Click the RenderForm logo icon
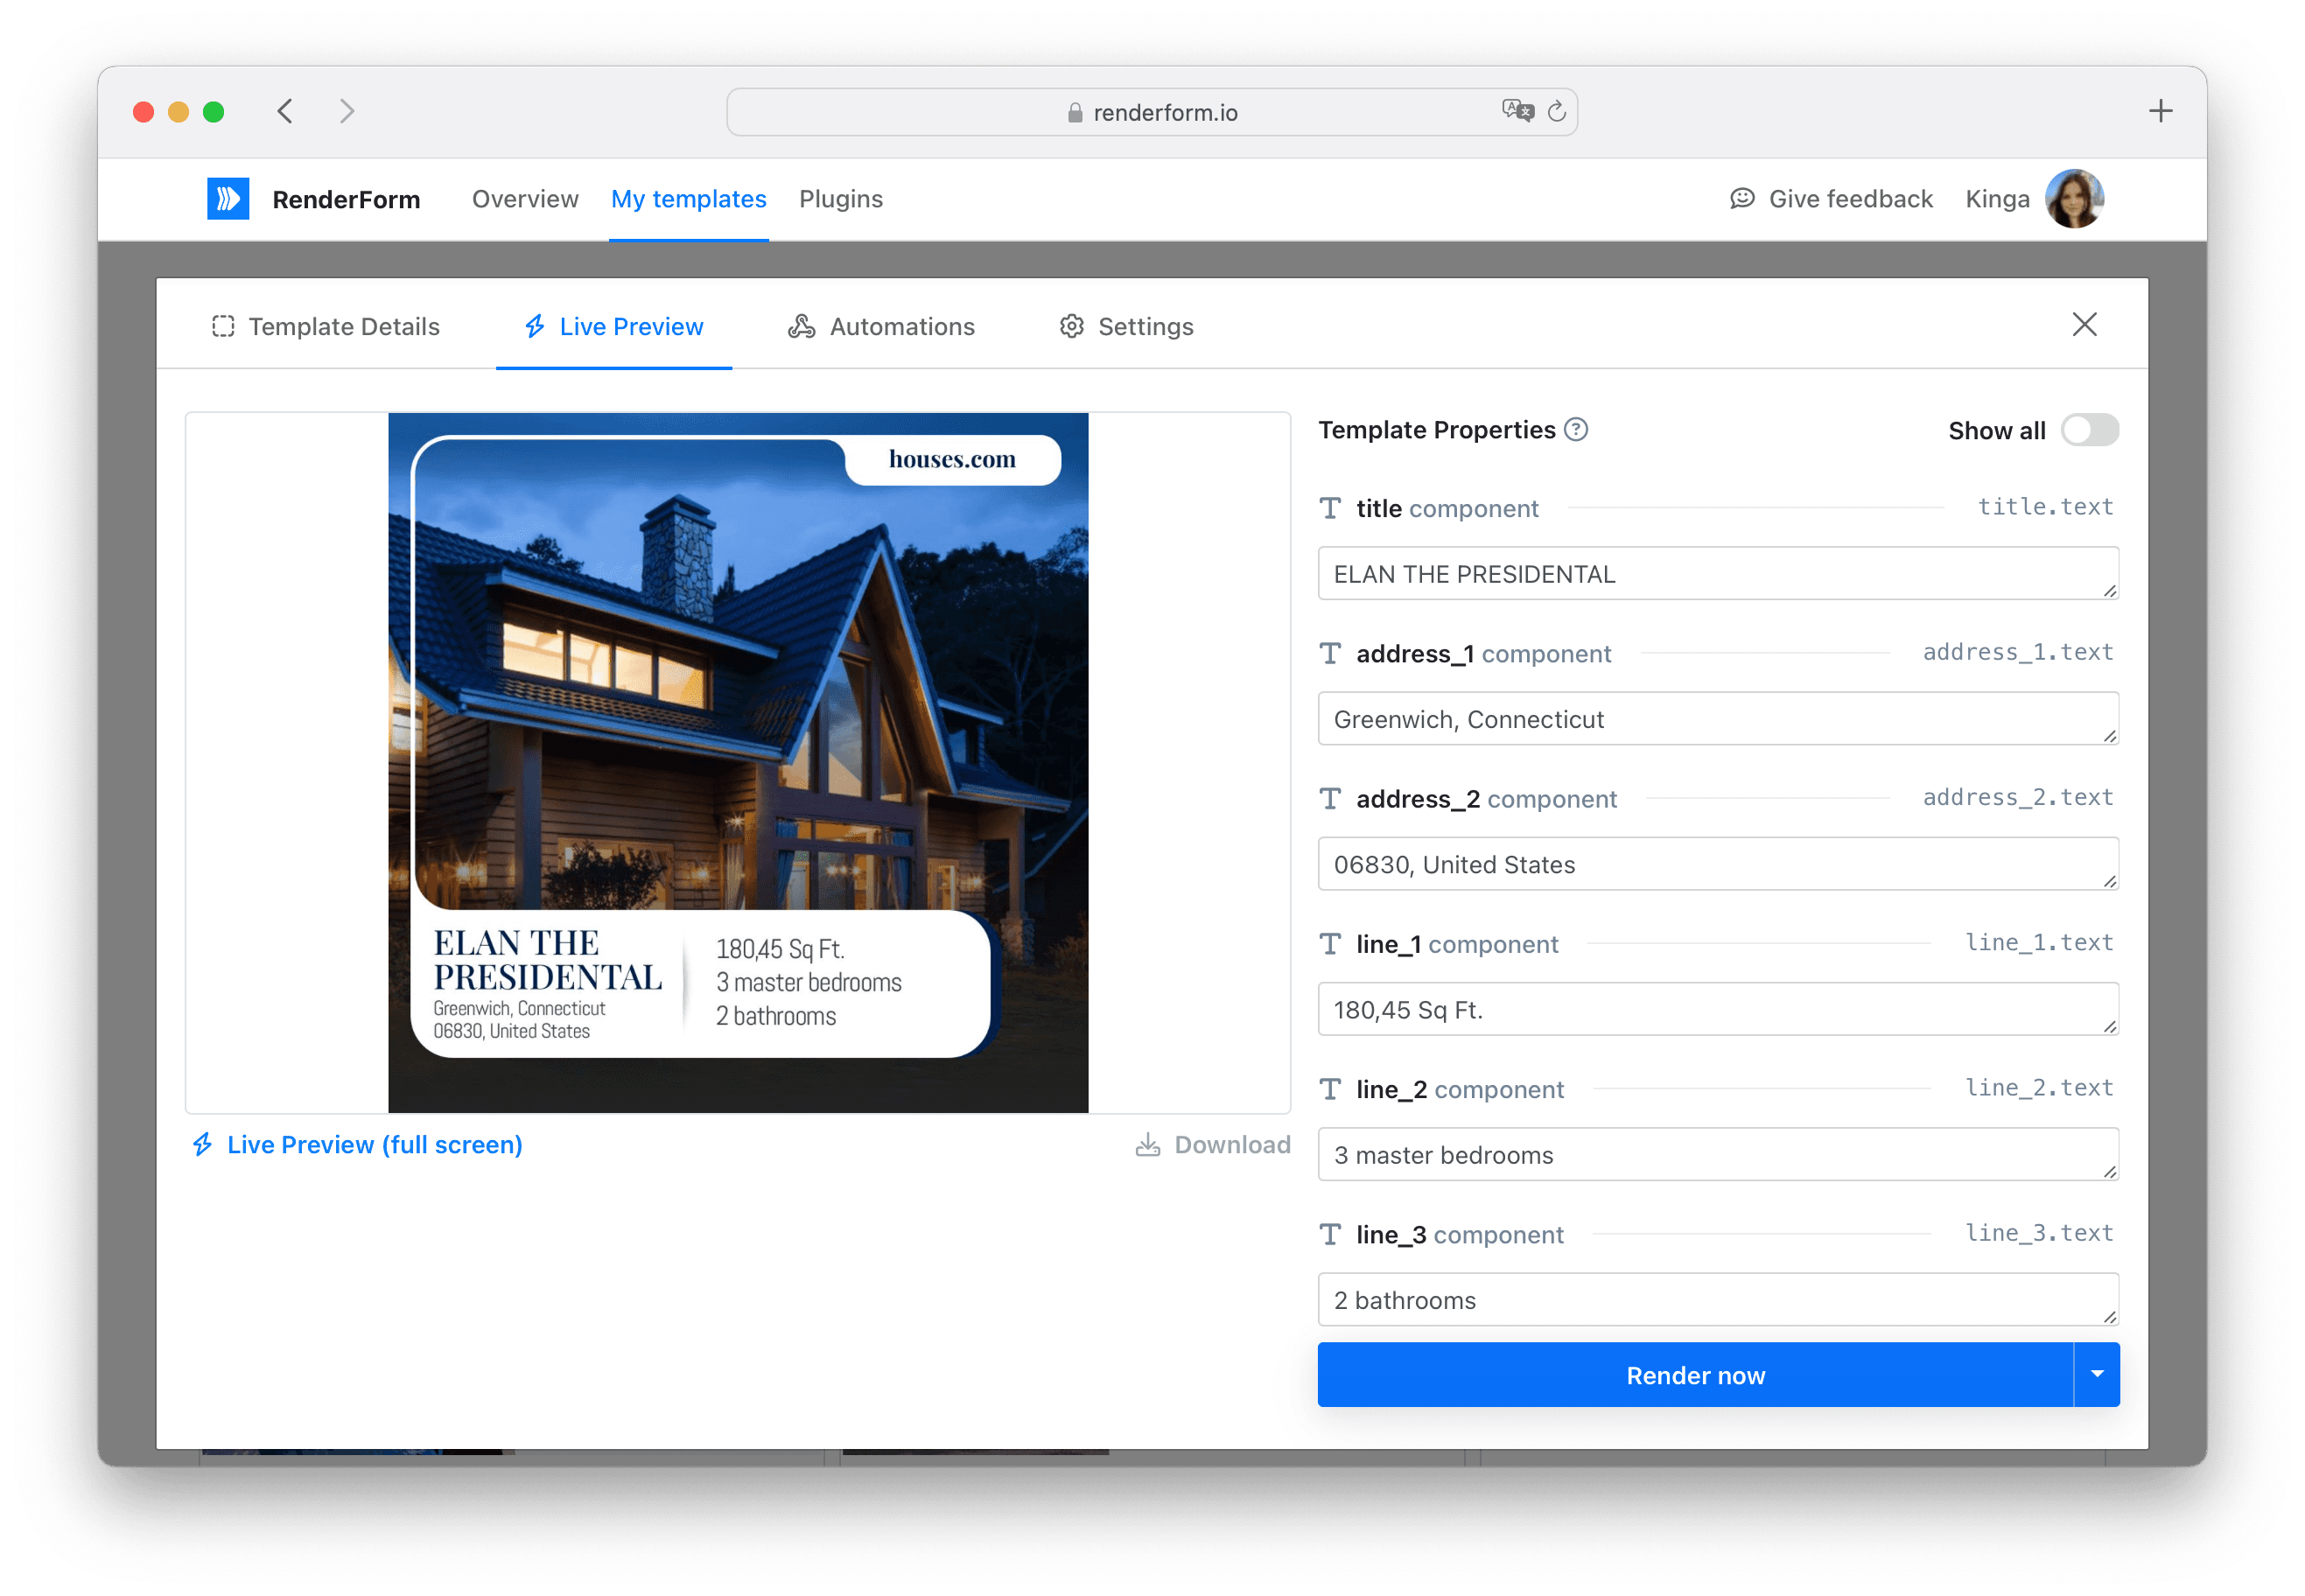Screen dimensions: 2305x1596 click(228, 198)
